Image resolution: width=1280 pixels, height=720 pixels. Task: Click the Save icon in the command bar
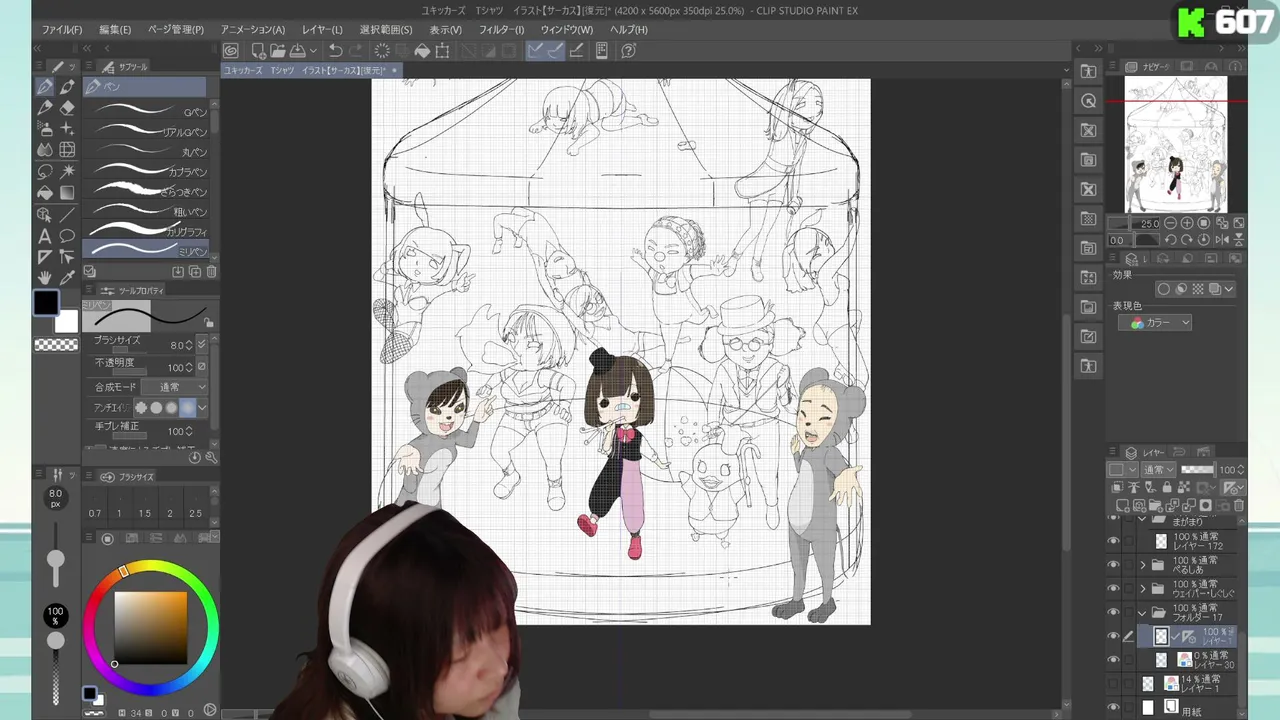[x=297, y=51]
